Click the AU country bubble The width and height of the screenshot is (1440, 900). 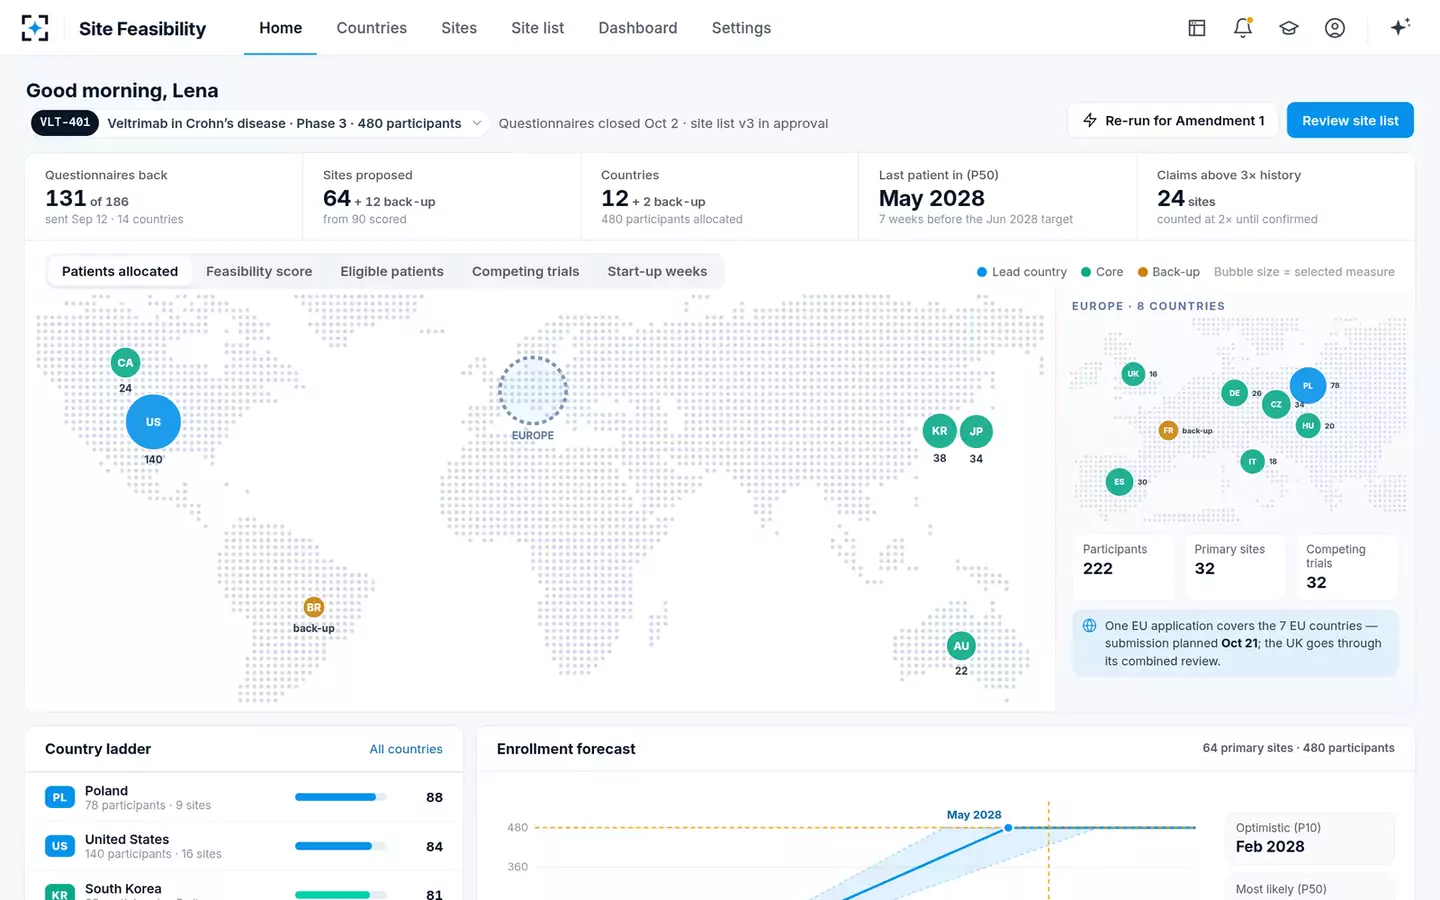(961, 646)
